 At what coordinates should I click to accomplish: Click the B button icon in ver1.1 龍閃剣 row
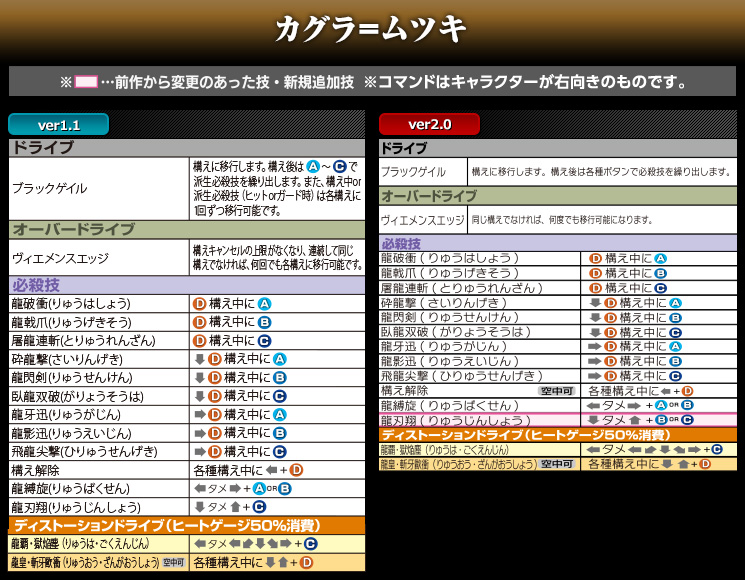[x=280, y=378]
